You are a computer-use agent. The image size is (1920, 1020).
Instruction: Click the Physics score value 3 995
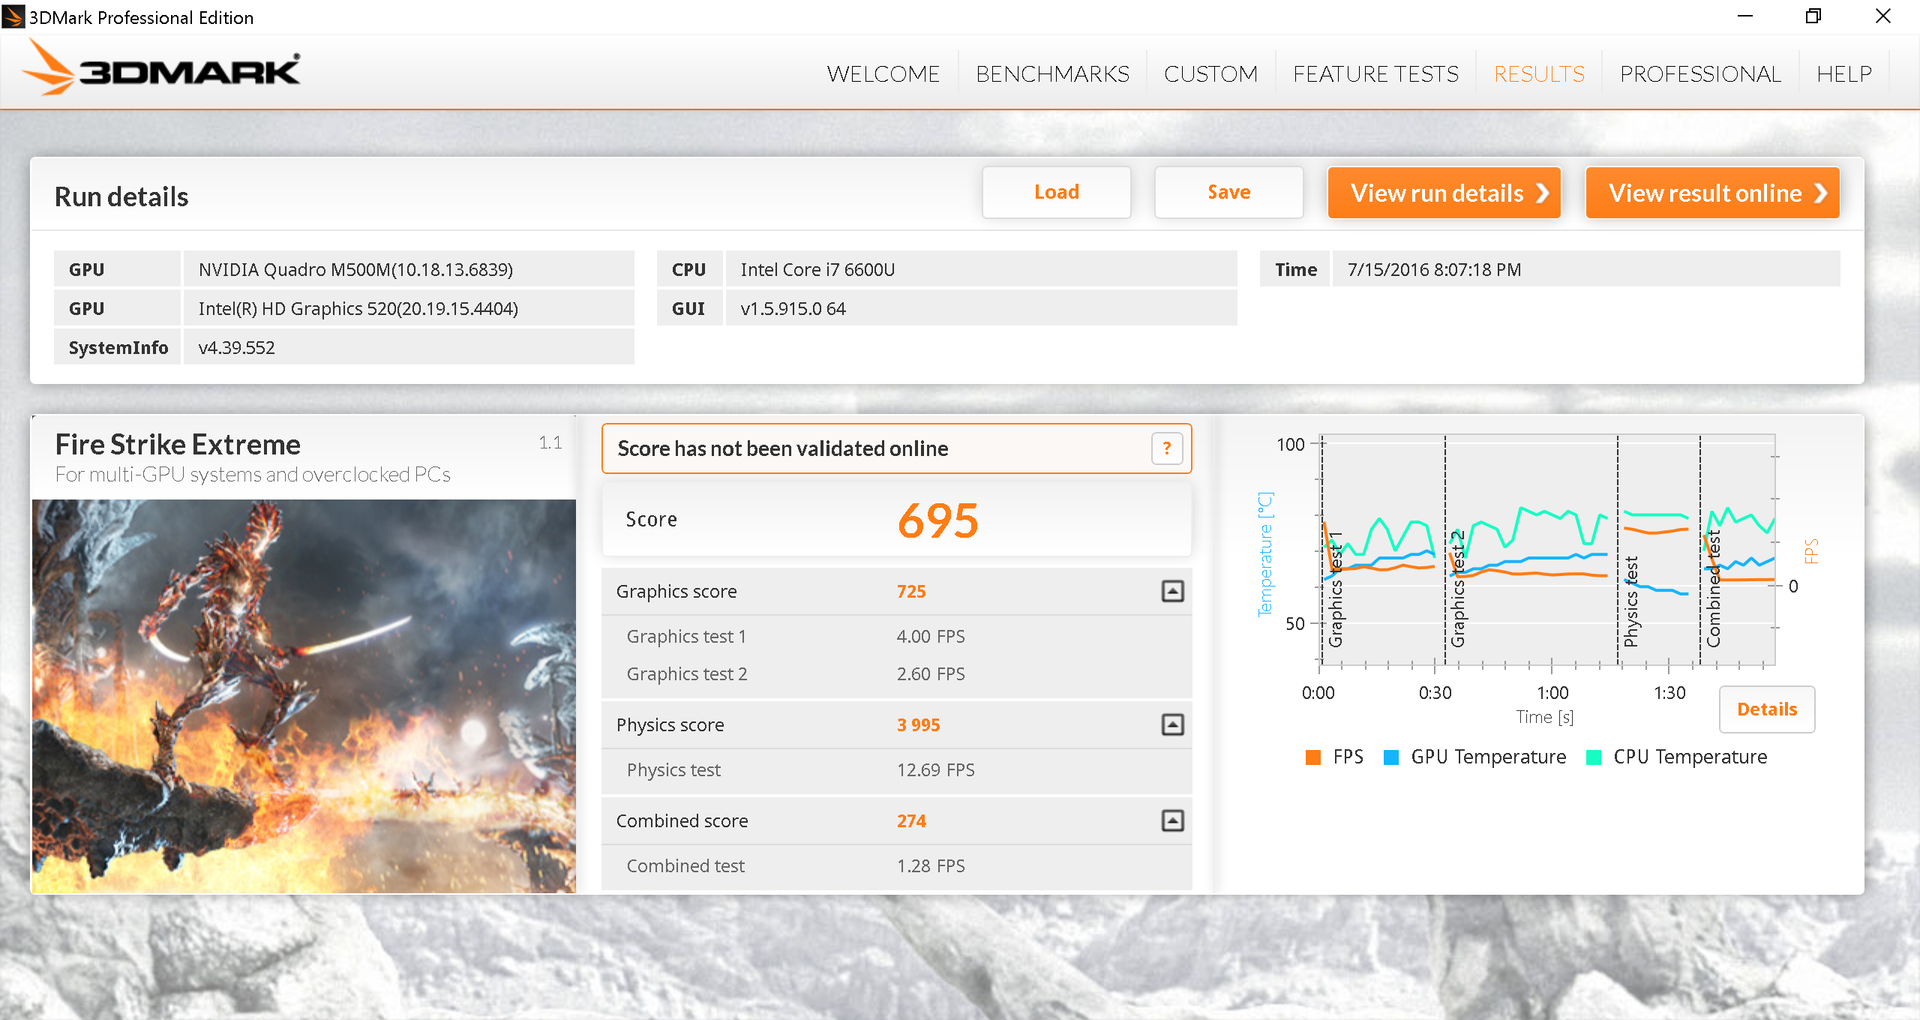point(918,725)
